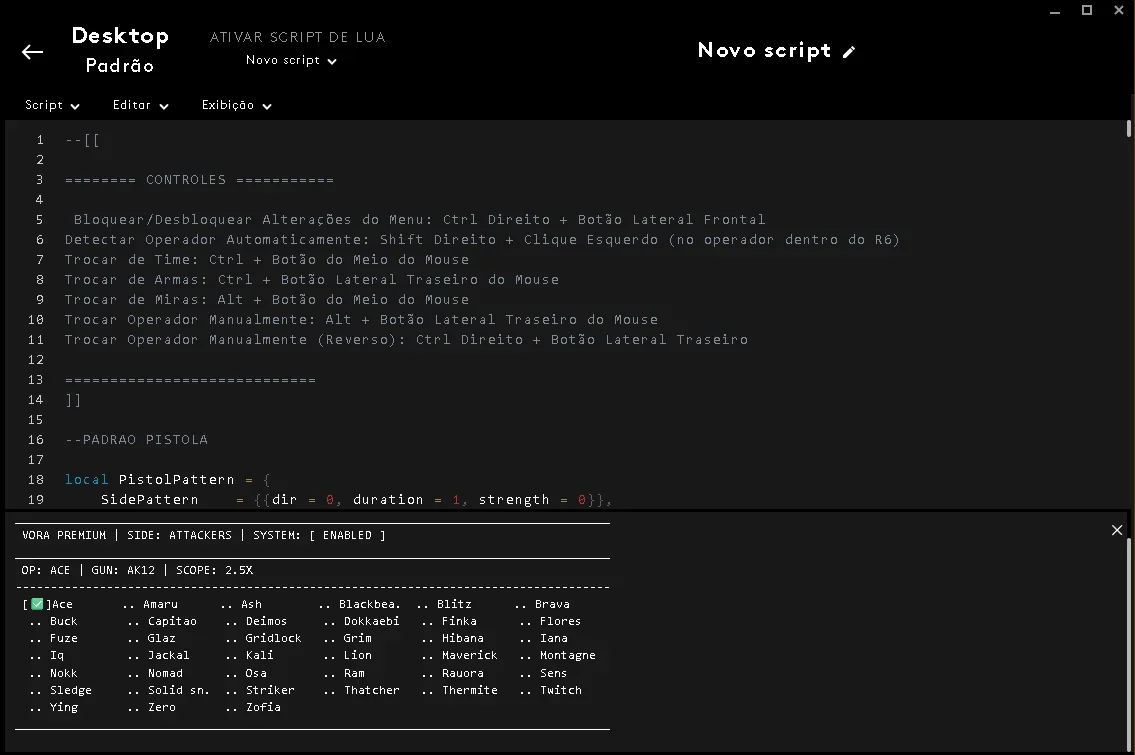1135x755 pixels.
Task: Click the Flores operator entry
Action: [560, 621]
